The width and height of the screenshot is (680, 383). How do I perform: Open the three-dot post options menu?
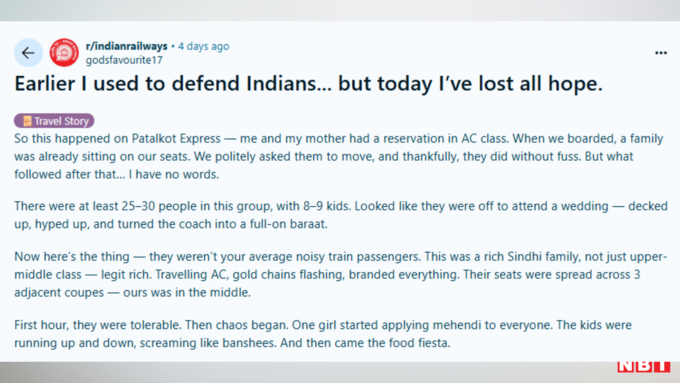click(x=660, y=53)
